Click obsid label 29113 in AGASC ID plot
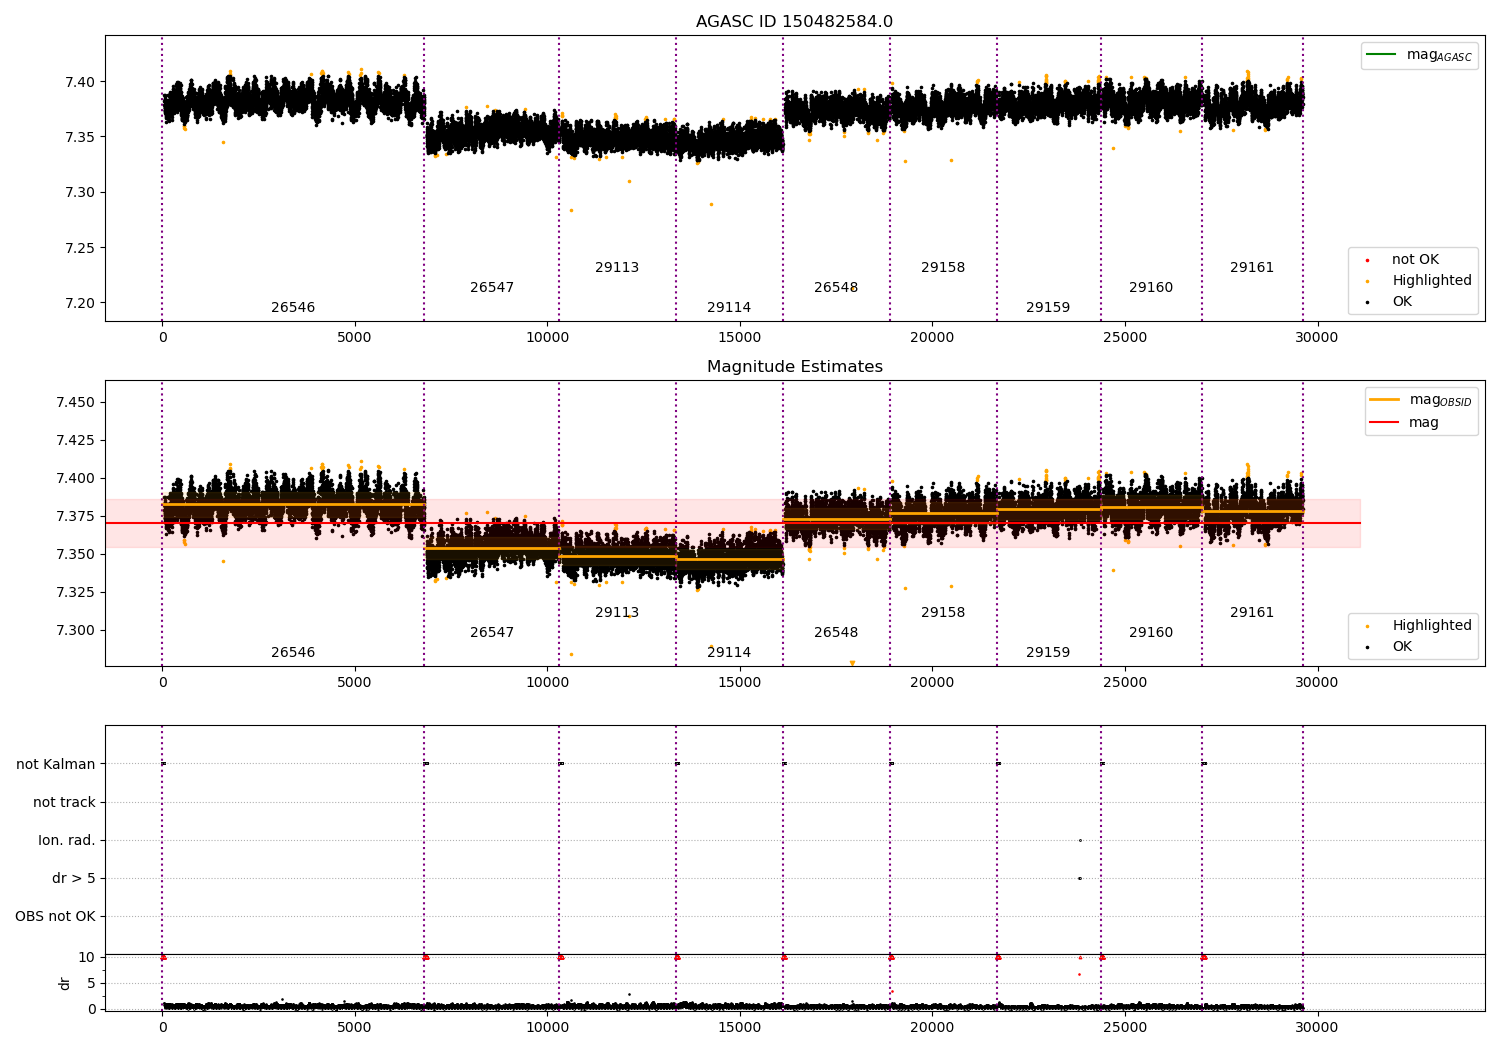Viewport: 1500px width, 1050px height. click(x=617, y=268)
